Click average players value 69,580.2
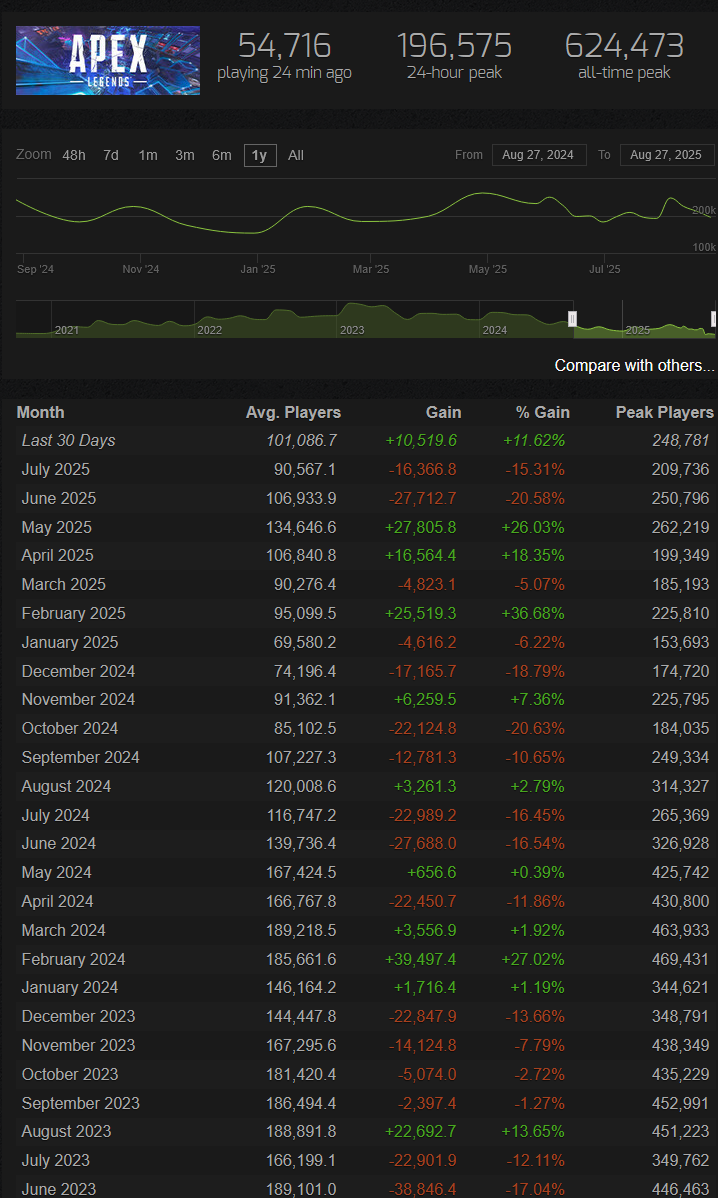Screen dimensions: 718x1198 (x=306, y=643)
